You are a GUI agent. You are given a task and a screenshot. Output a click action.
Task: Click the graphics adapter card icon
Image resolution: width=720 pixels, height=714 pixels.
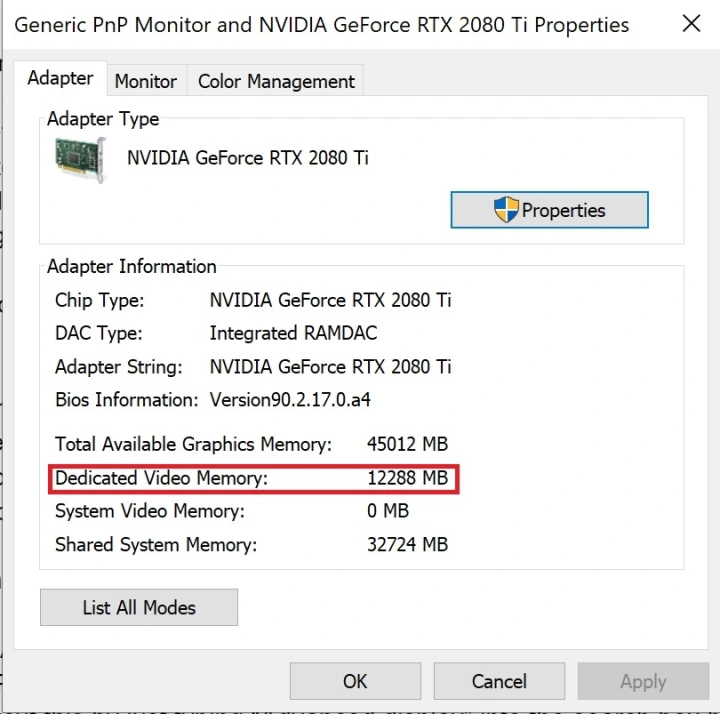(x=80, y=159)
